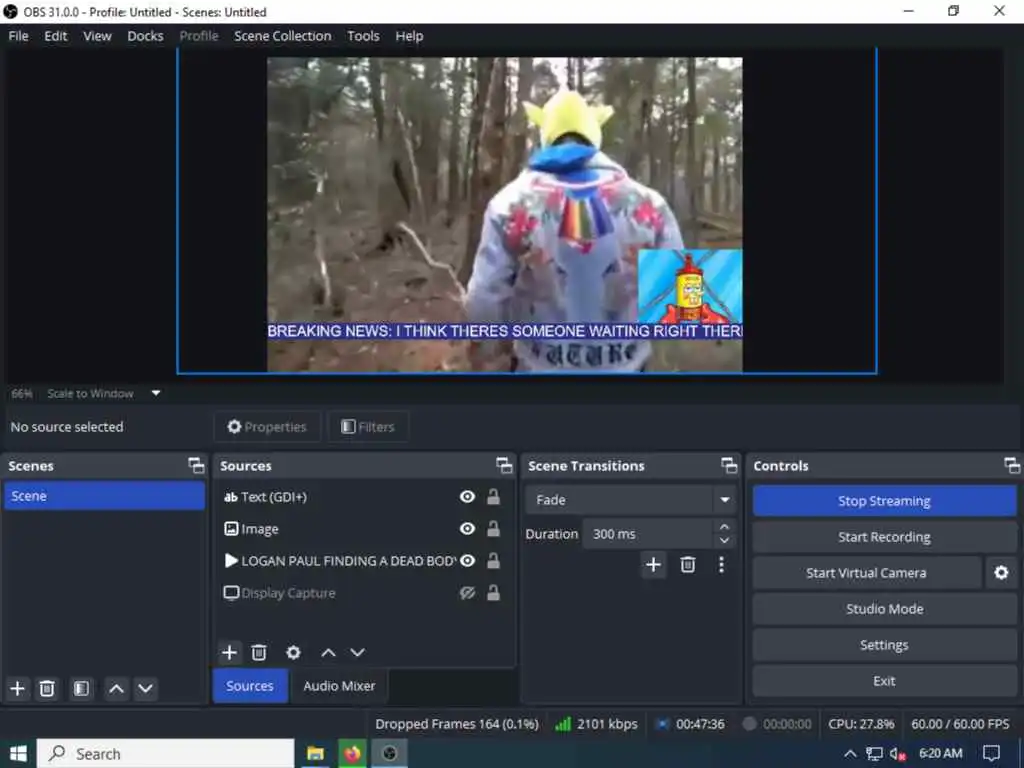This screenshot has height=768, width=1024.
Task: Show the Display Capture source
Action: click(x=468, y=592)
